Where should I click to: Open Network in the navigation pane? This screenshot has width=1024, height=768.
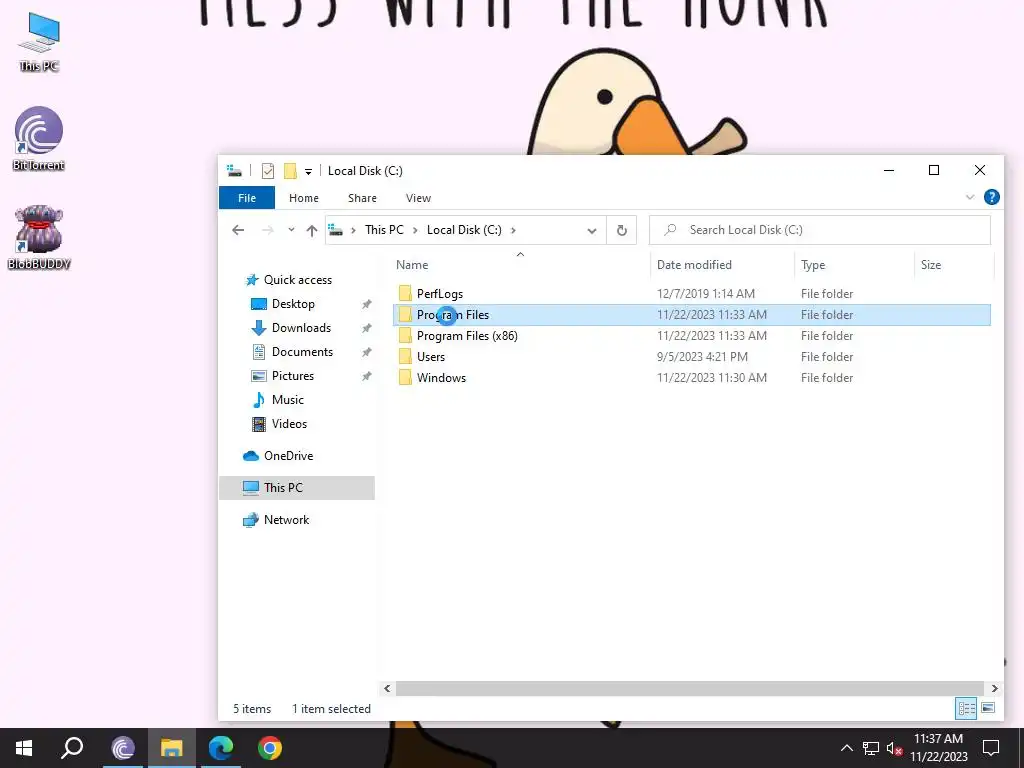[286, 520]
